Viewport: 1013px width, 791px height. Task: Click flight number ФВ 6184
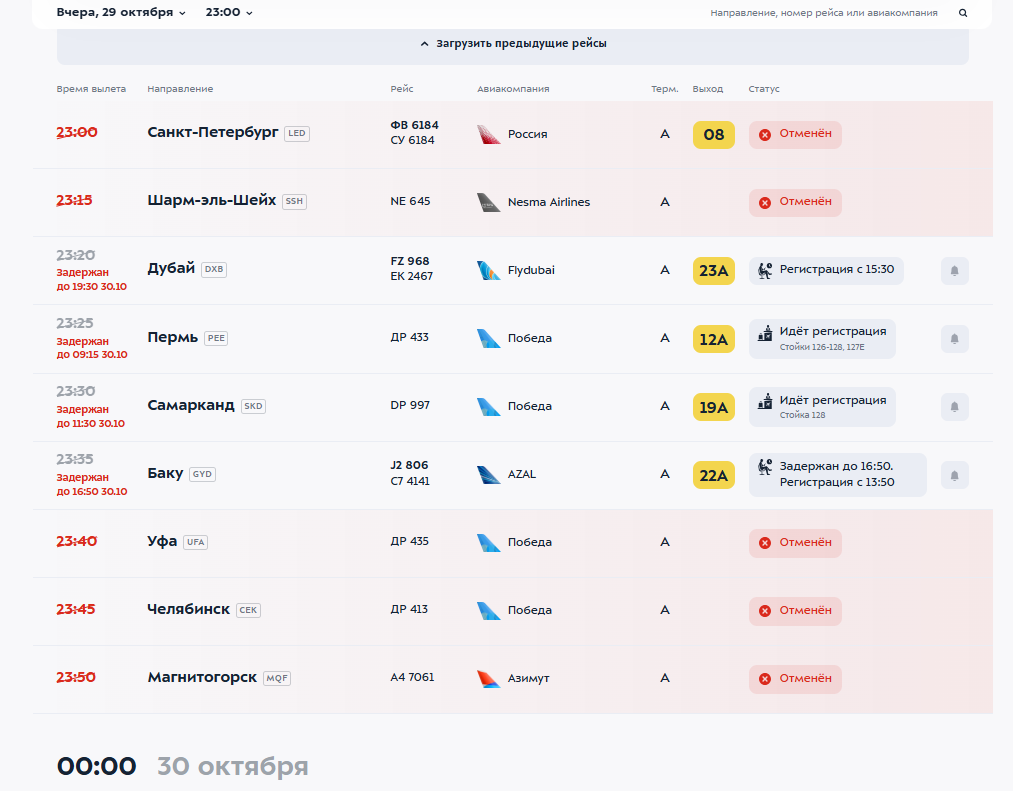point(414,125)
